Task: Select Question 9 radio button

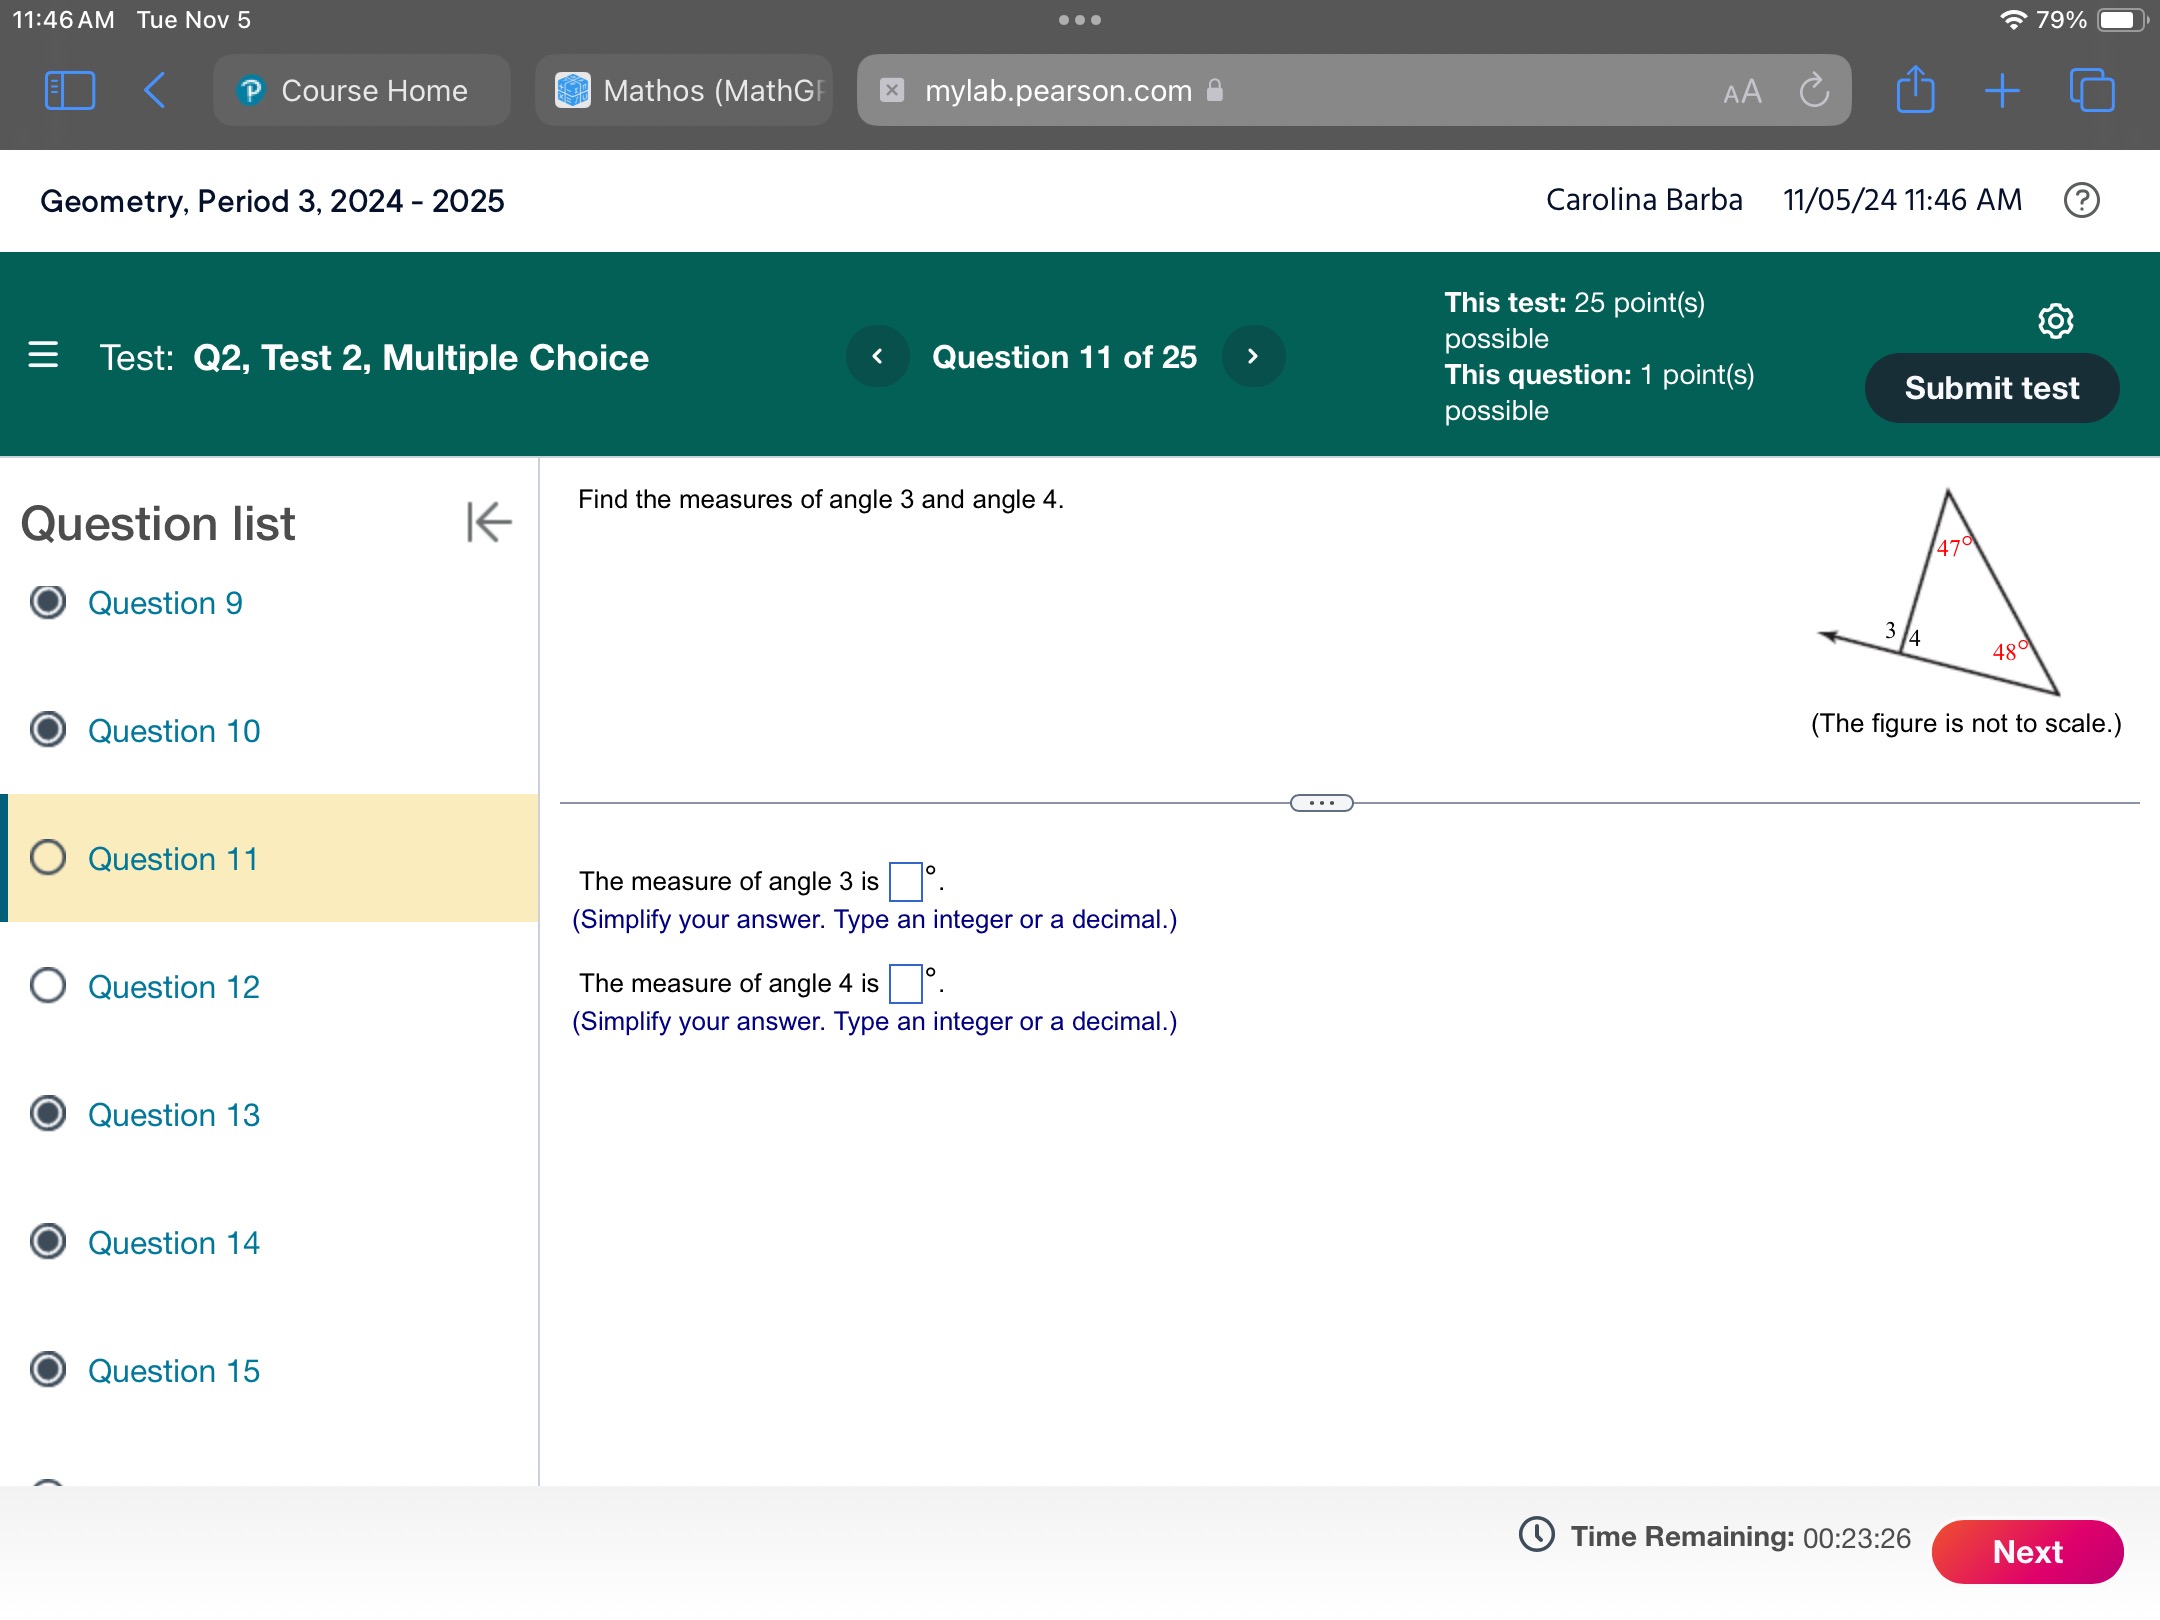Action: (x=46, y=601)
